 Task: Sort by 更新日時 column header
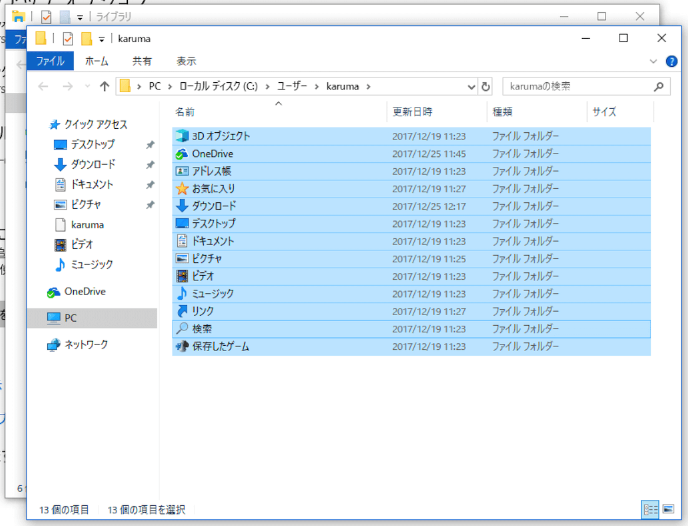tap(437, 112)
